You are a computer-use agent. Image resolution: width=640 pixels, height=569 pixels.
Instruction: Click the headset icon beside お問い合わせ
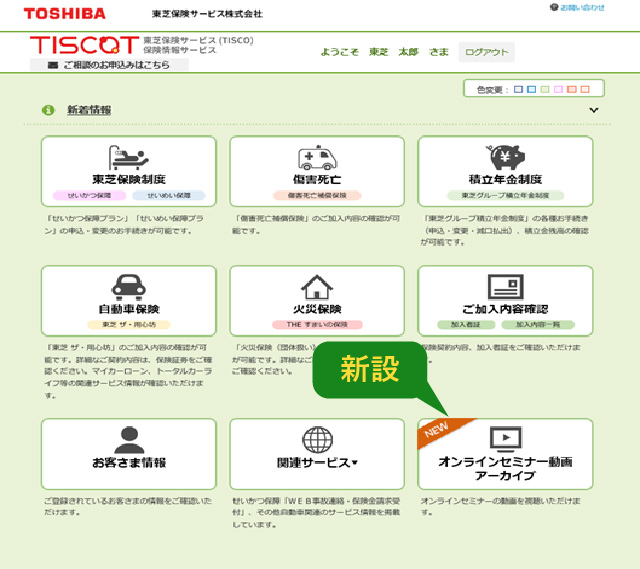pos(554,7)
